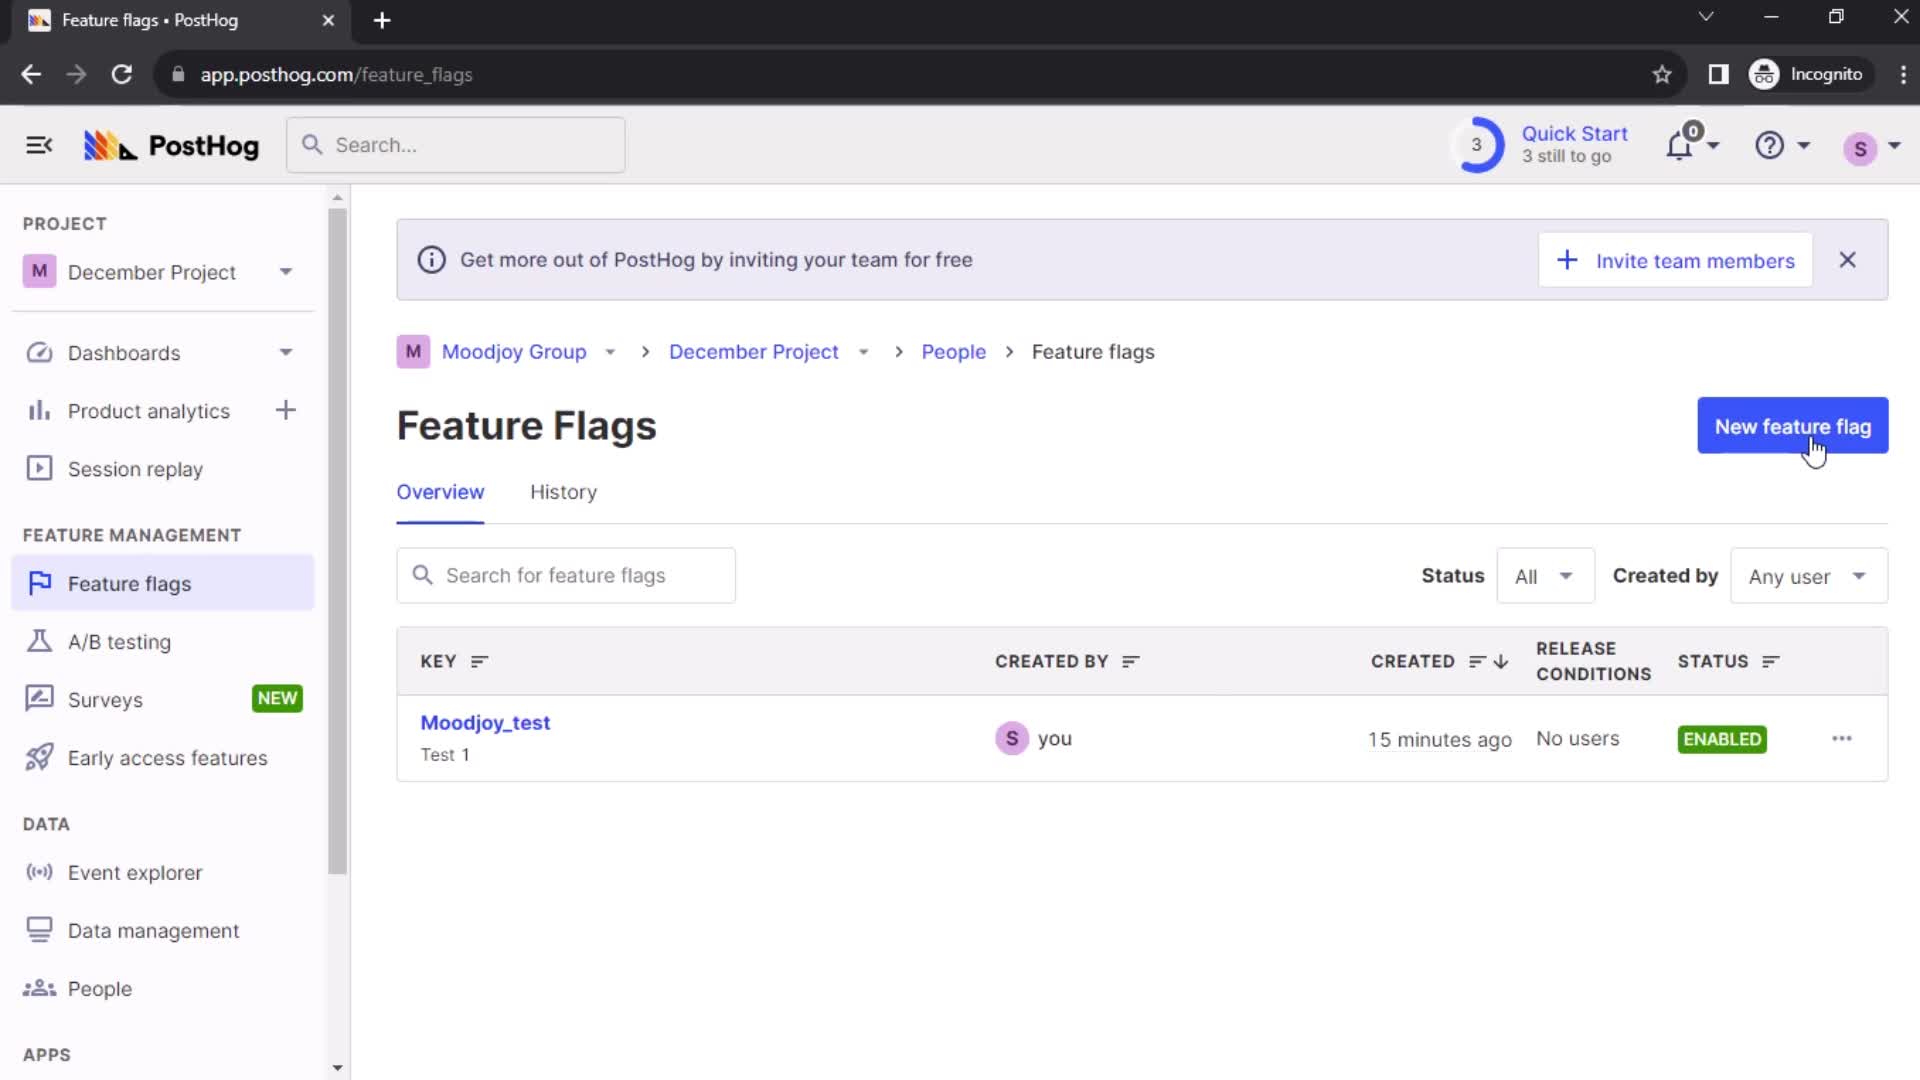
Task: Click the PostHog hedgehog logo
Action: [x=110, y=146]
